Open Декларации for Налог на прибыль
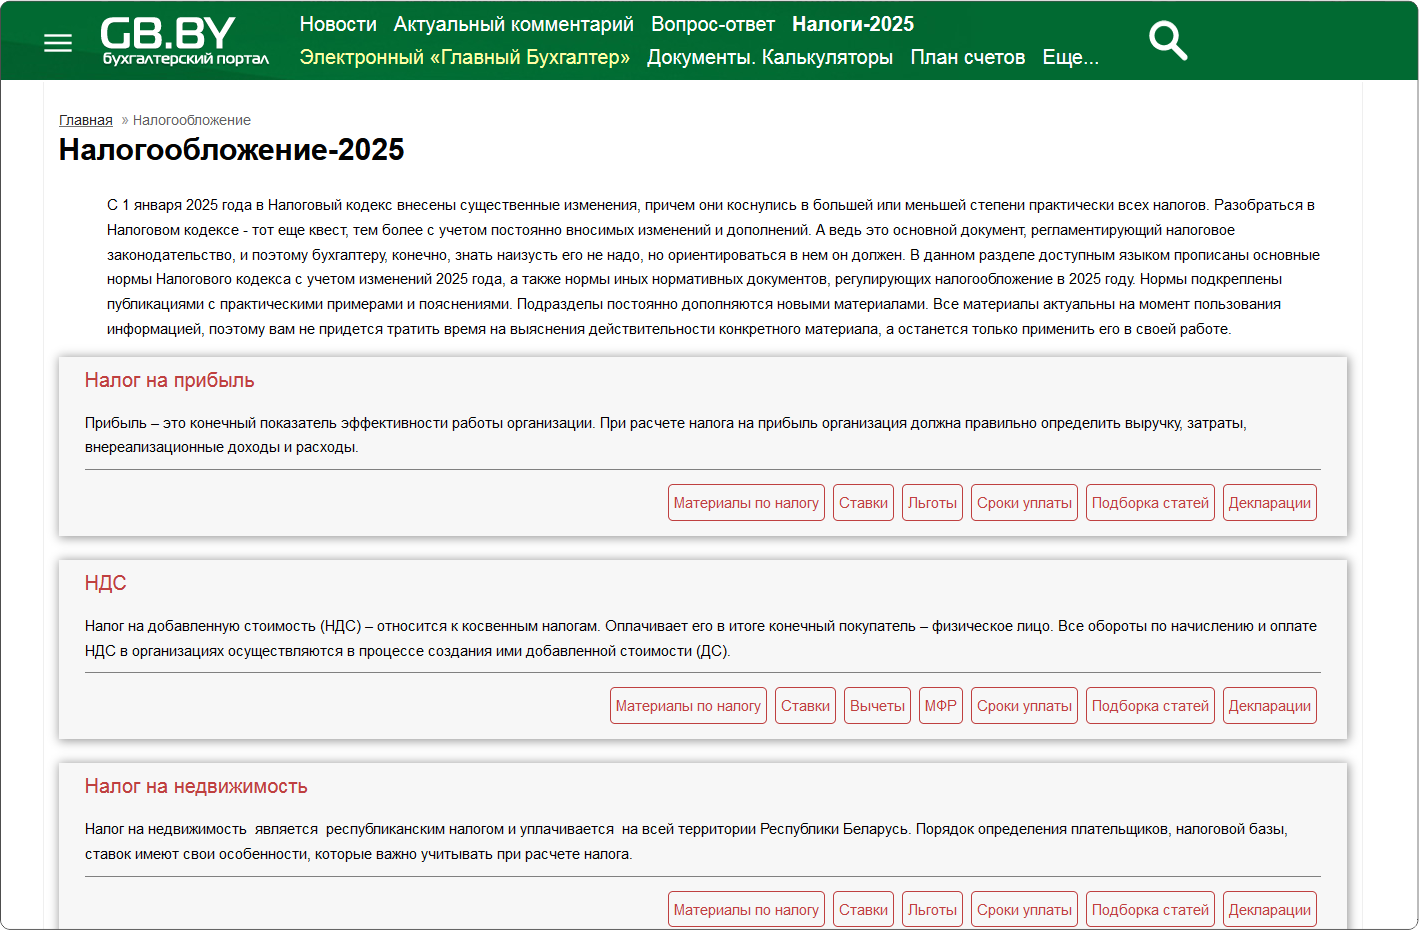1419x930 pixels. tap(1269, 503)
